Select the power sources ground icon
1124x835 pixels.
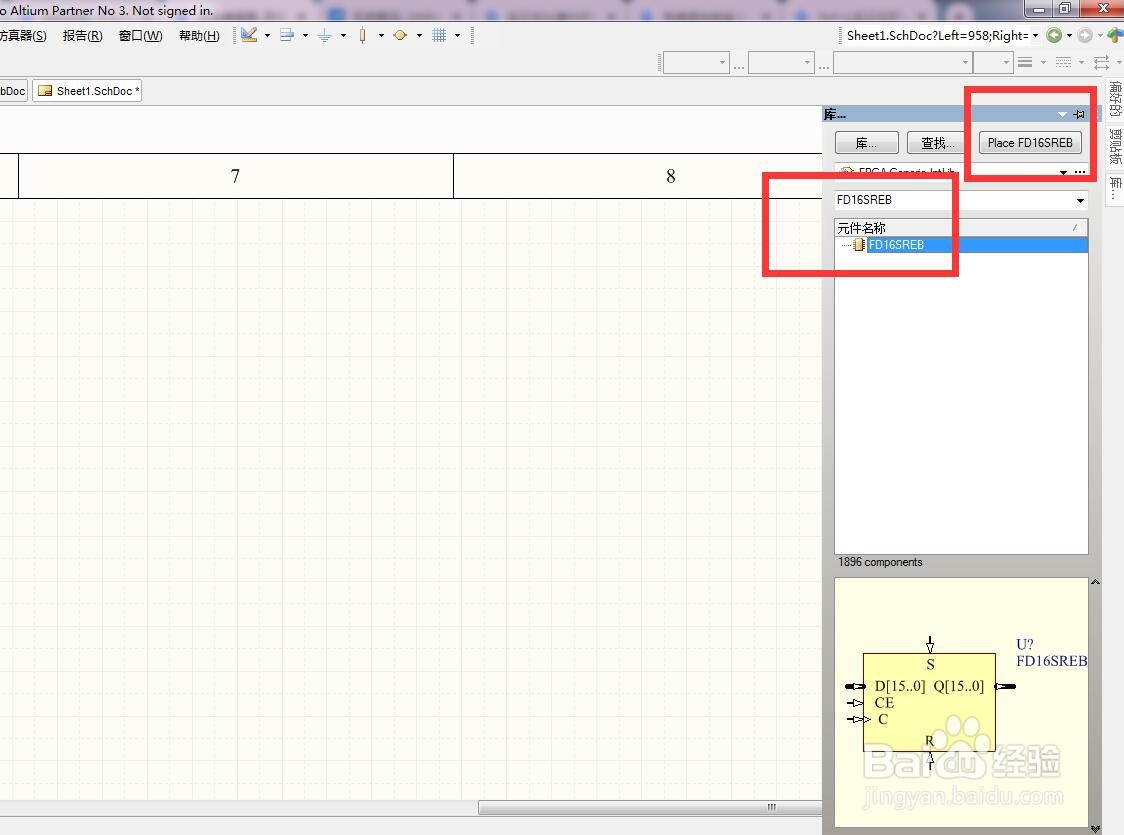click(325, 35)
